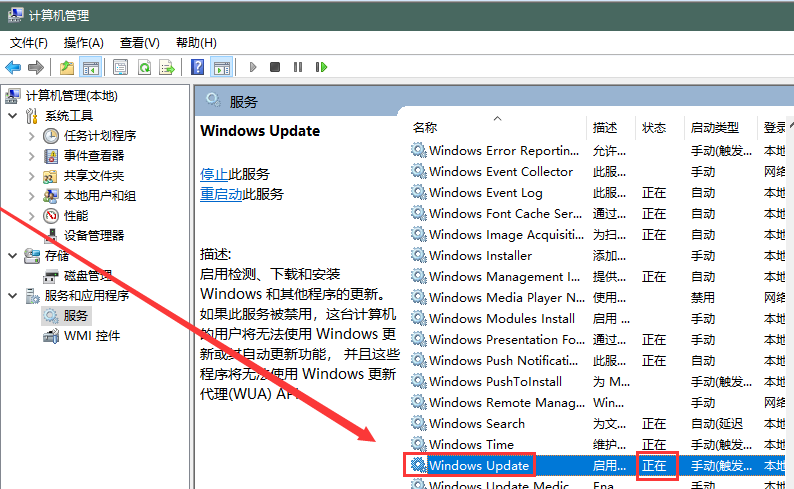
Task: Click the up one level folder icon
Action: point(66,67)
